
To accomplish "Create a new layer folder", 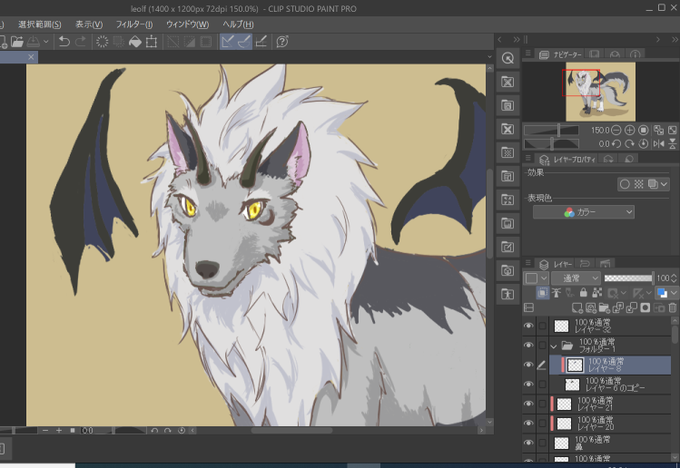I will coord(604,308).
